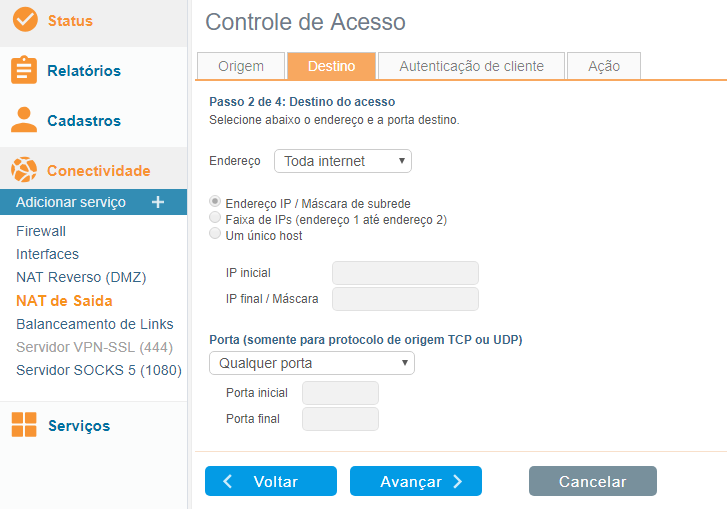727x509 pixels.
Task: Open the Endereço dropdown showing Toda internet
Action: (343, 161)
